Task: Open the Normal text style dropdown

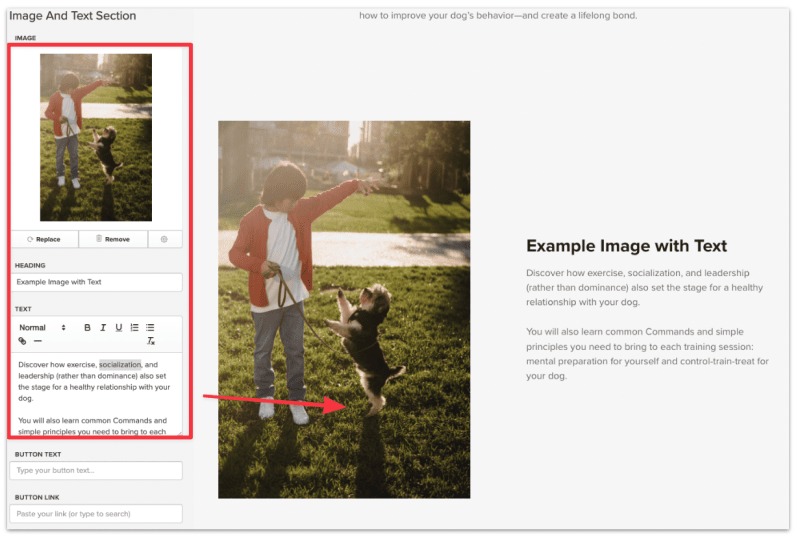Action: (42, 328)
